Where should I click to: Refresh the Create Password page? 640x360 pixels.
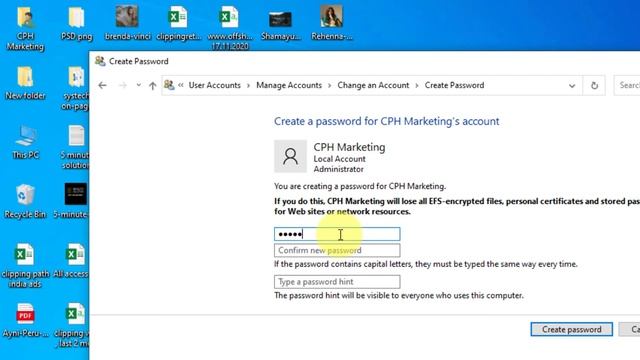click(594, 85)
